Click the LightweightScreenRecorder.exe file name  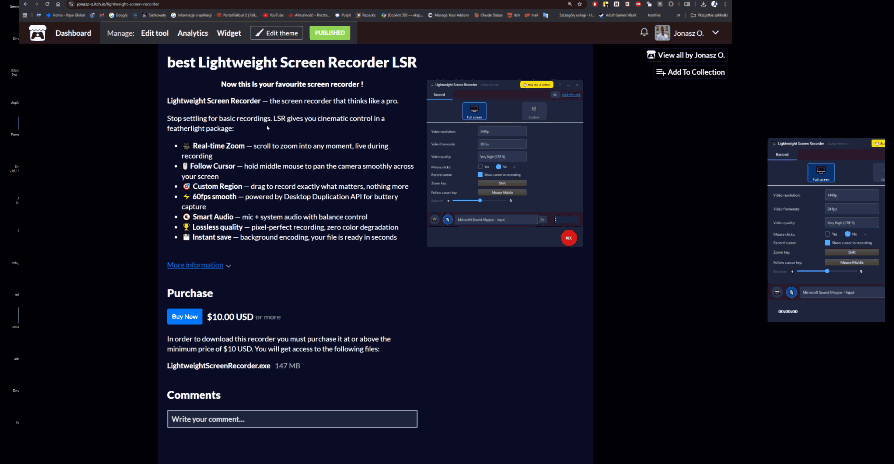tap(218, 366)
